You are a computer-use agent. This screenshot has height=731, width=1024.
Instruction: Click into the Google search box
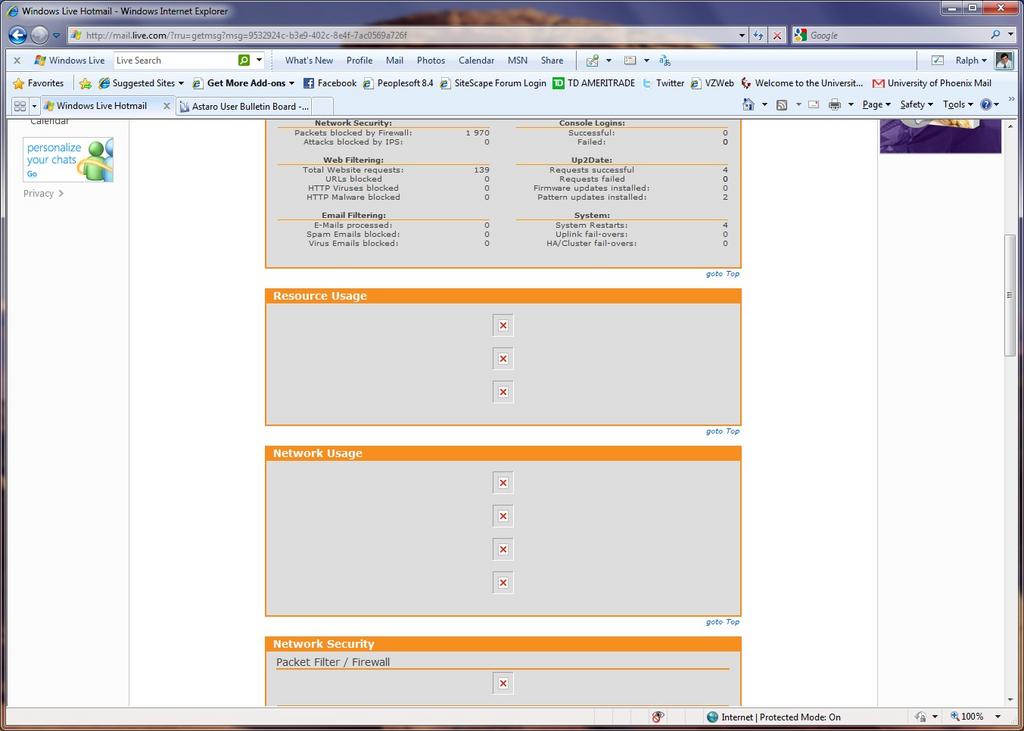(x=898, y=35)
